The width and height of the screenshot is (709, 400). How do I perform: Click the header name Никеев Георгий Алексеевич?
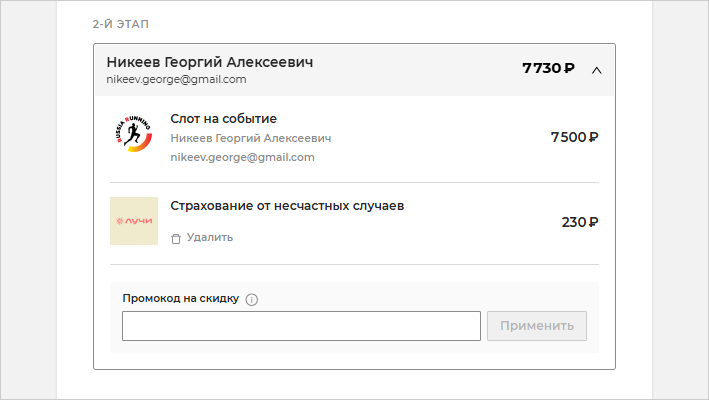[x=210, y=62]
